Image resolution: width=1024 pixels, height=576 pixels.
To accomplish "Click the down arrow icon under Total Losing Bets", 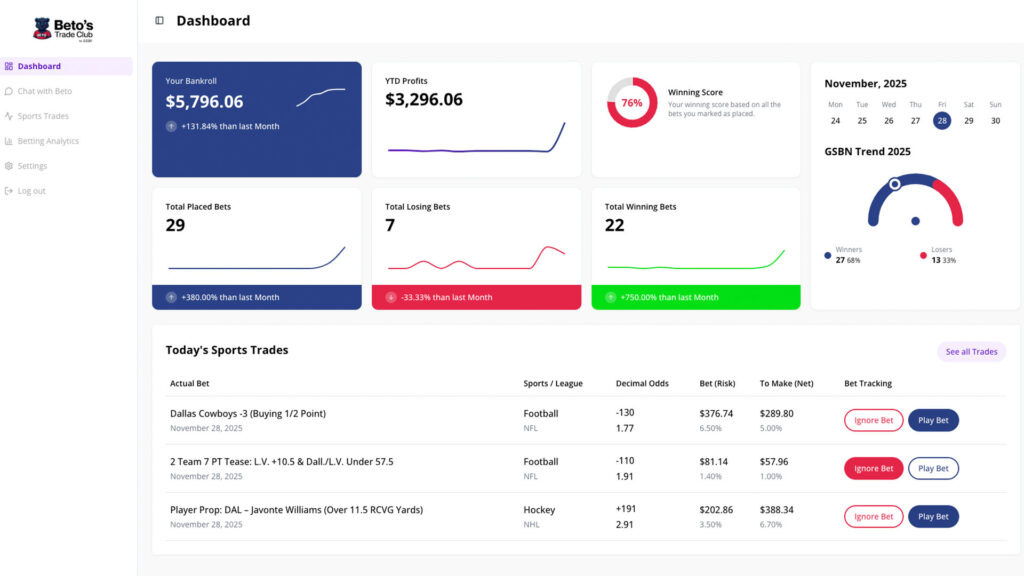I will click(391, 297).
